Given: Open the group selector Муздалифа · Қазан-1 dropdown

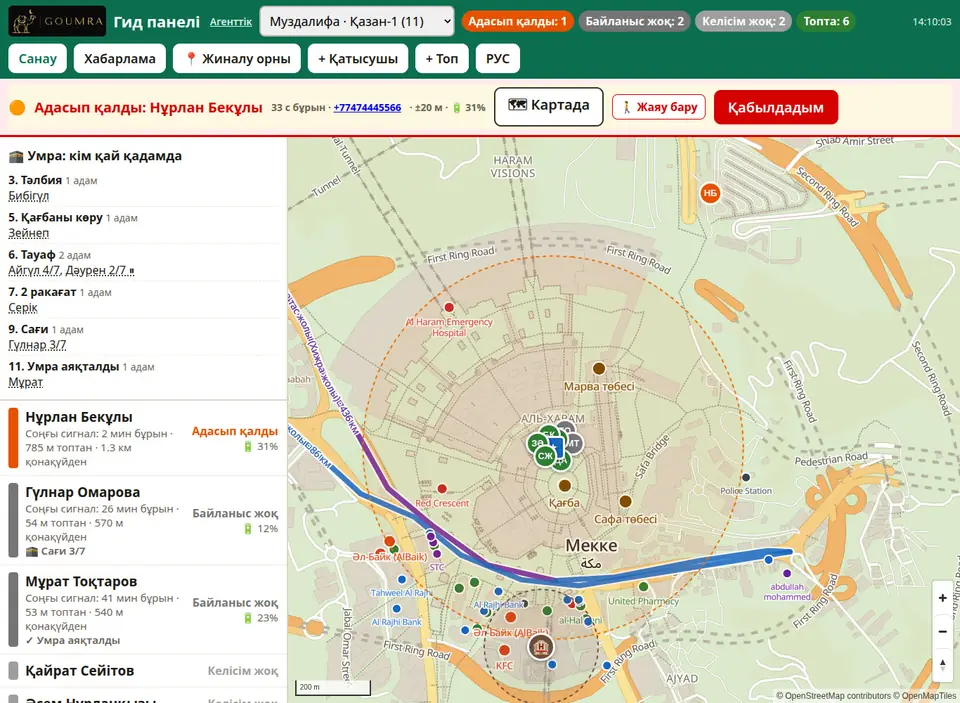Looking at the screenshot, I should point(357,21).
